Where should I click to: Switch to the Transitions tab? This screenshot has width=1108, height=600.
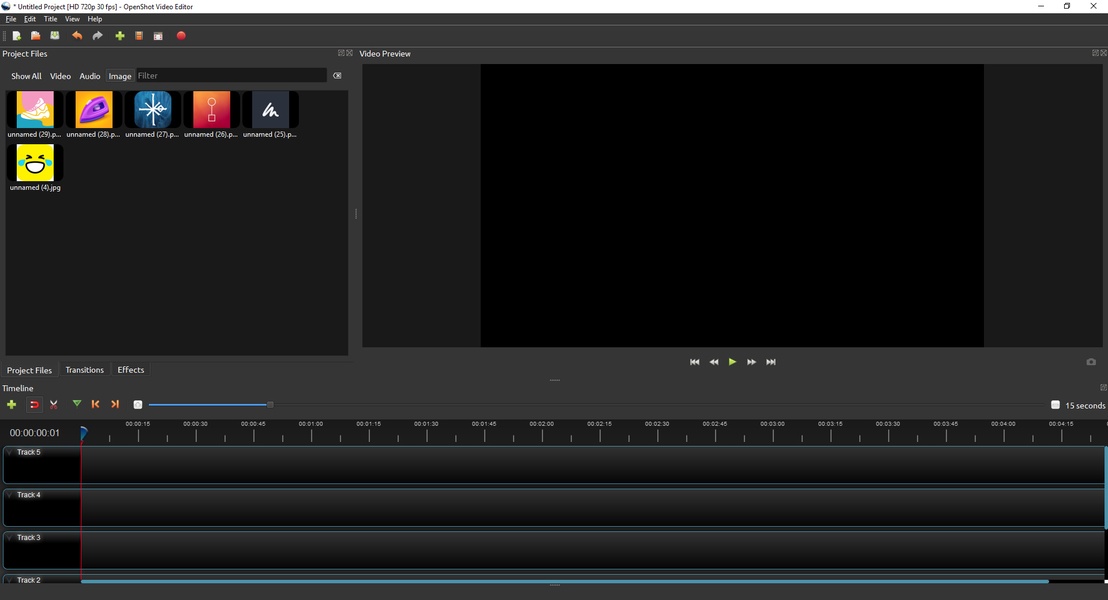click(x=85, y=370)
